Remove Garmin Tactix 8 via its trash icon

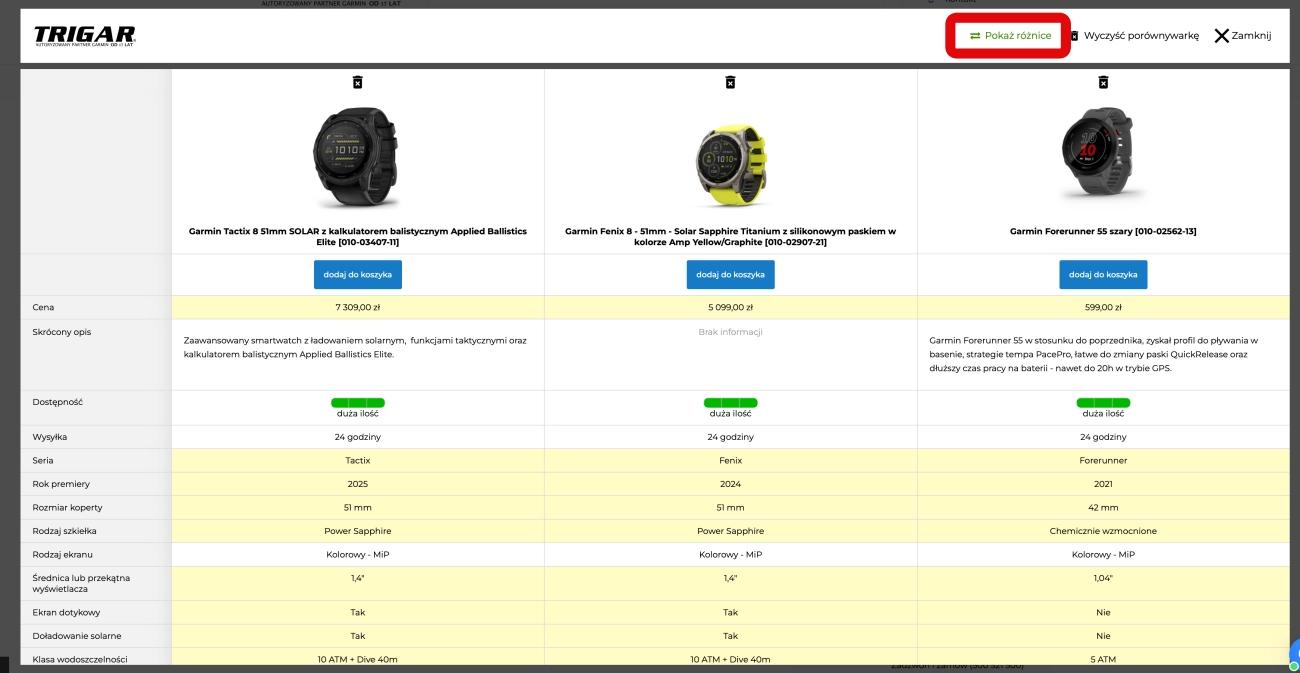(x=357, y=82)
